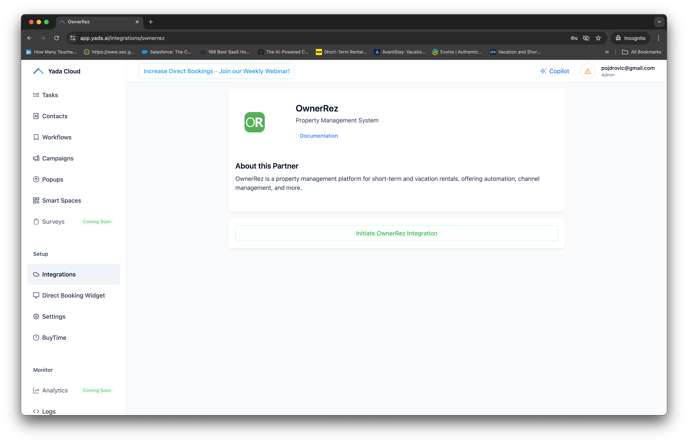Open Vacation and Shor... bookmark
Viewport: 688px width, 443px height.
pos(515,52)
